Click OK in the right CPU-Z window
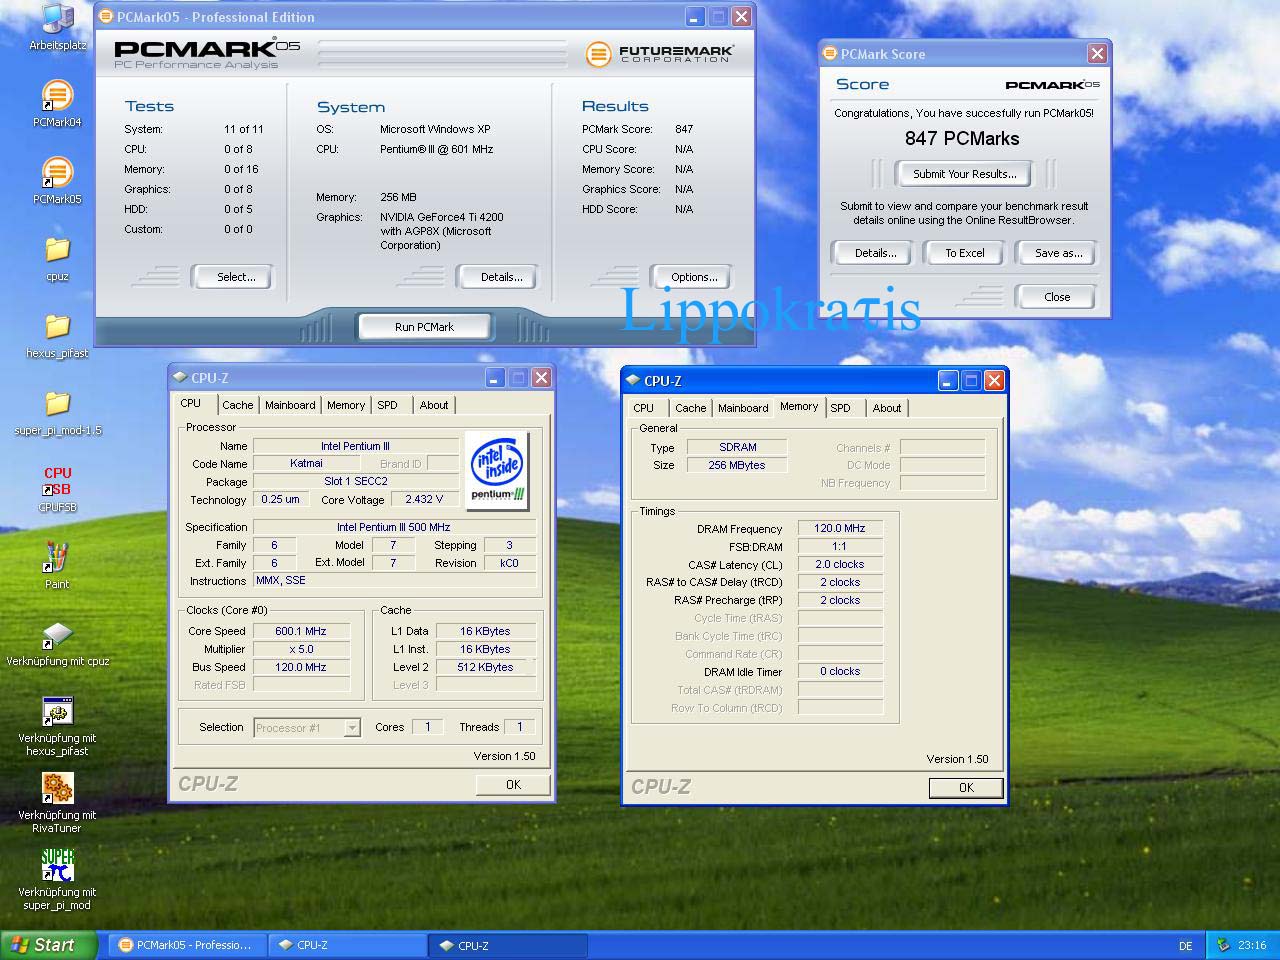1280x960 pixels. (x=966, y=788)
